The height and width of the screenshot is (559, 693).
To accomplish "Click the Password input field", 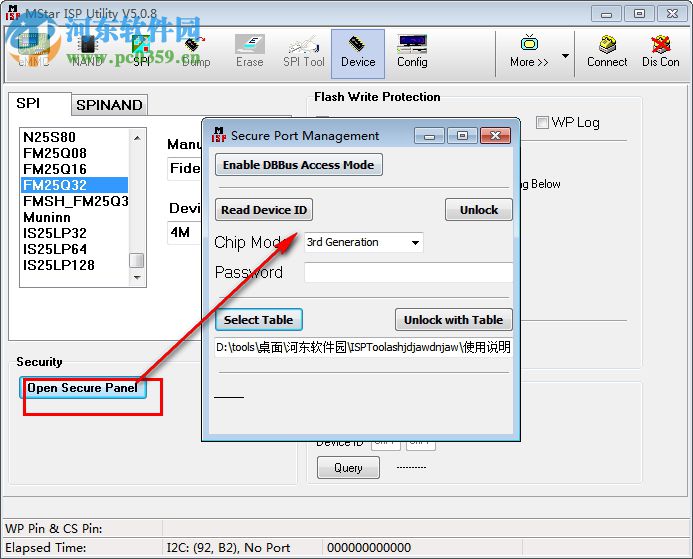I will [409, 272].
